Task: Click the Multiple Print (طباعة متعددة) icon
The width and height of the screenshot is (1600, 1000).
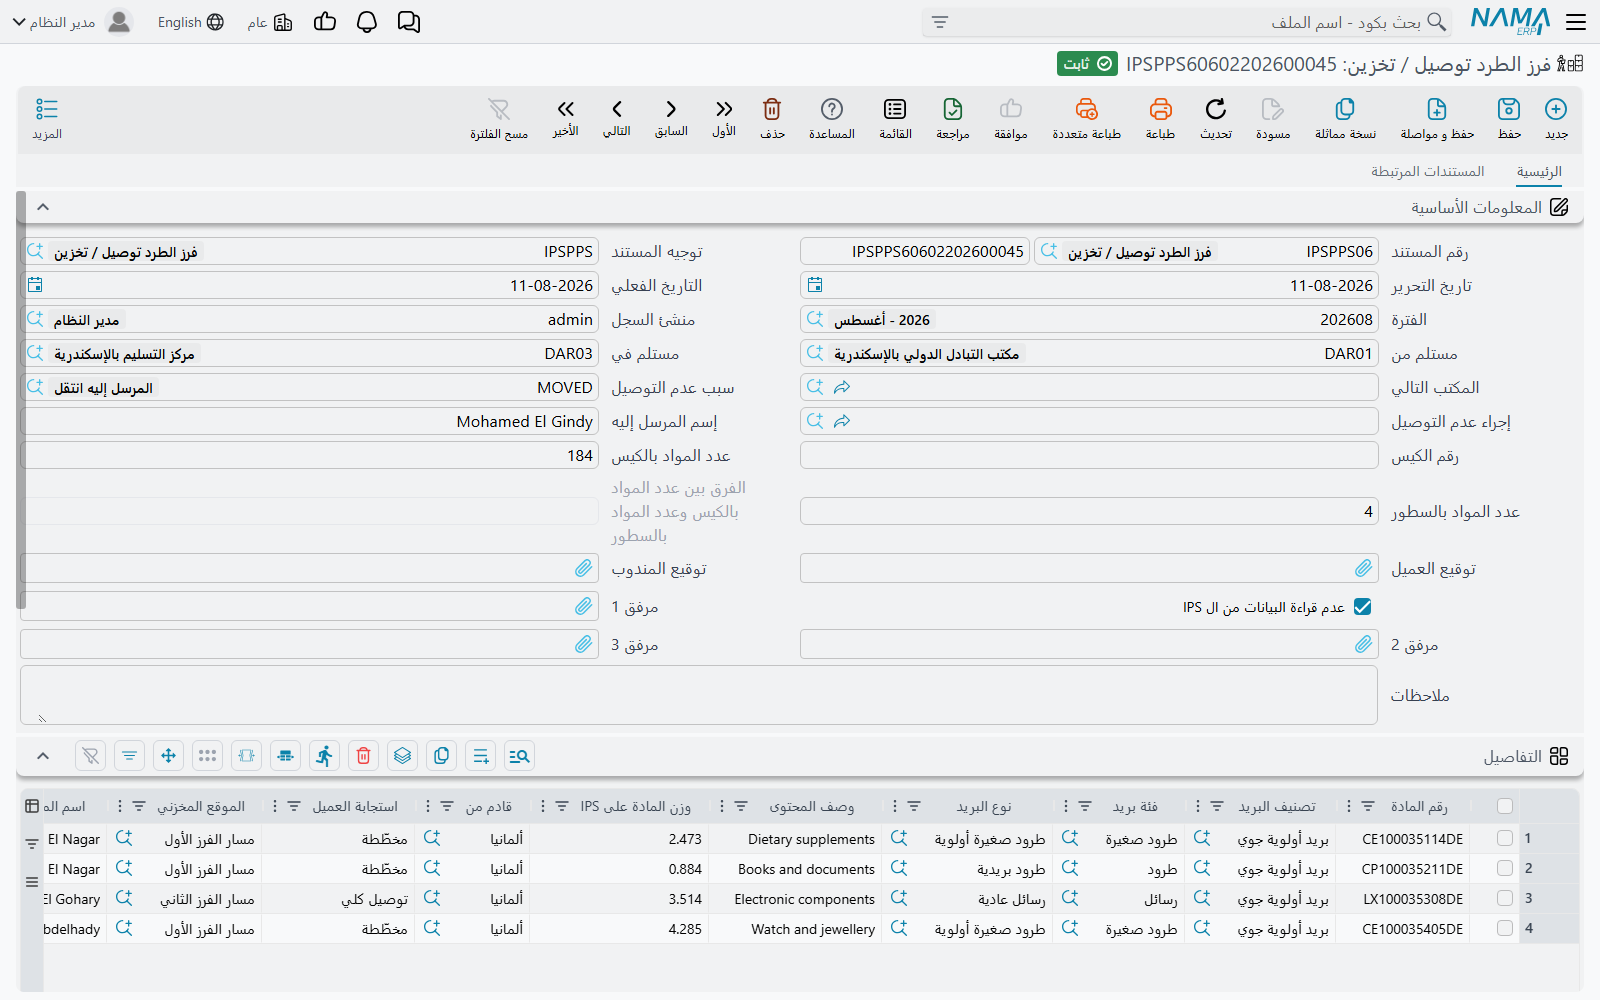Action: tap(1087, 109)
